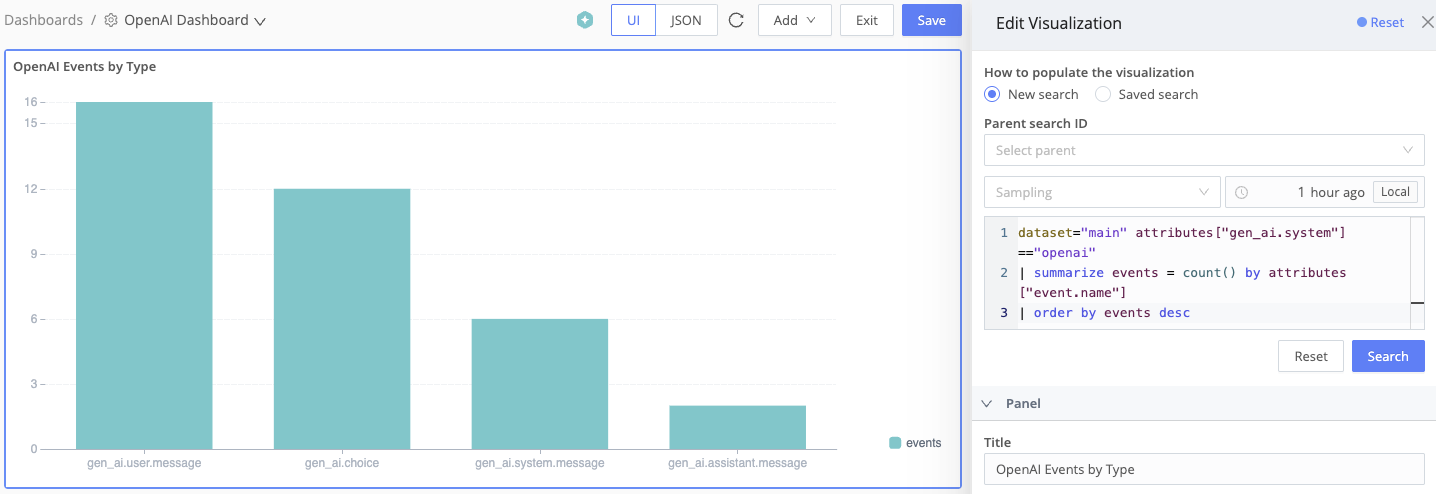Click the gen_ai.user.message bar
This screenshot has width=1436, height=494.
point(144,275)
